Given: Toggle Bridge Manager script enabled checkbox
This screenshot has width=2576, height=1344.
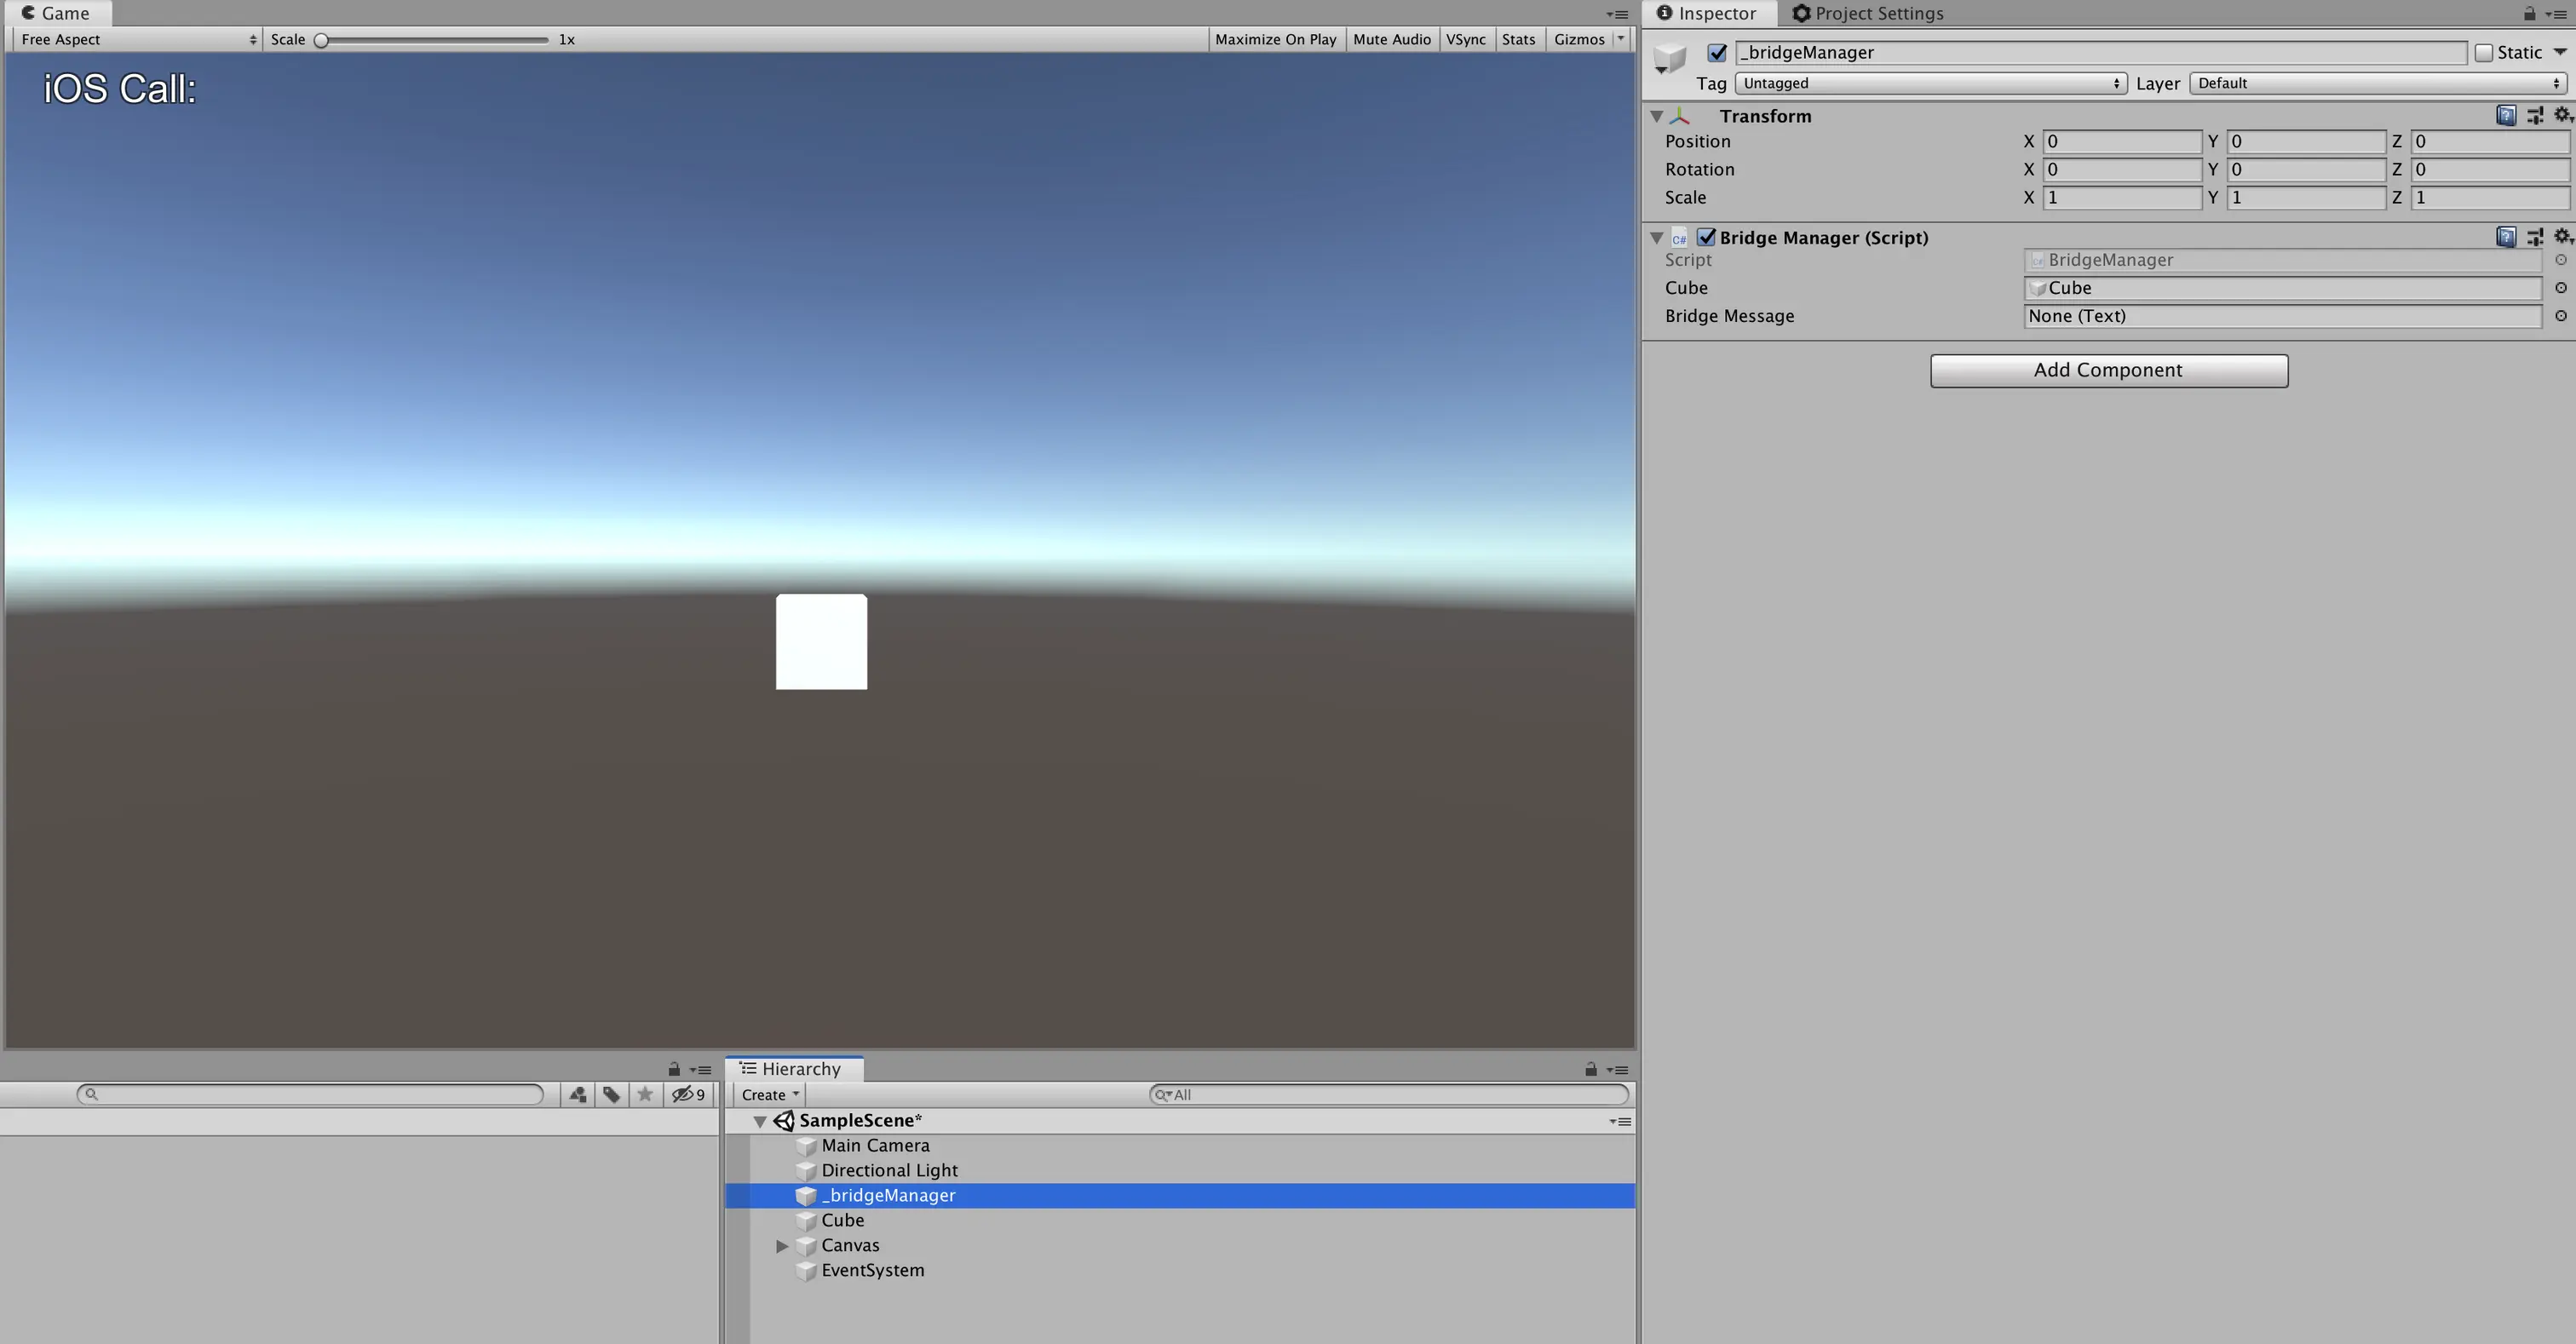Looking at the screenshot, I should (1706, 237).
